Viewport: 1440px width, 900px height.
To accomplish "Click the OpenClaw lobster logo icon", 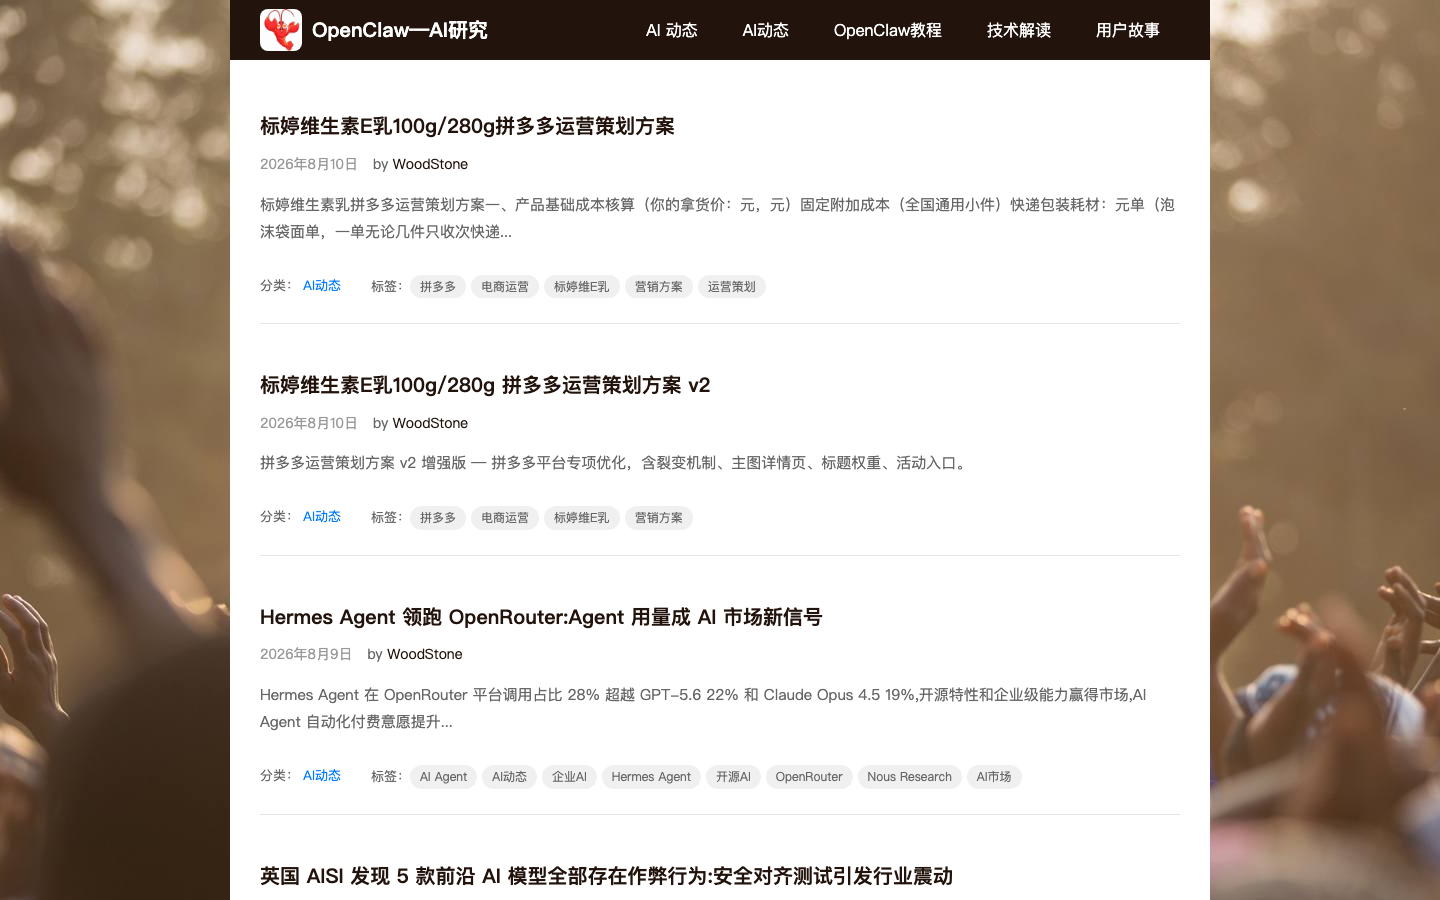I will click(281, 30).
